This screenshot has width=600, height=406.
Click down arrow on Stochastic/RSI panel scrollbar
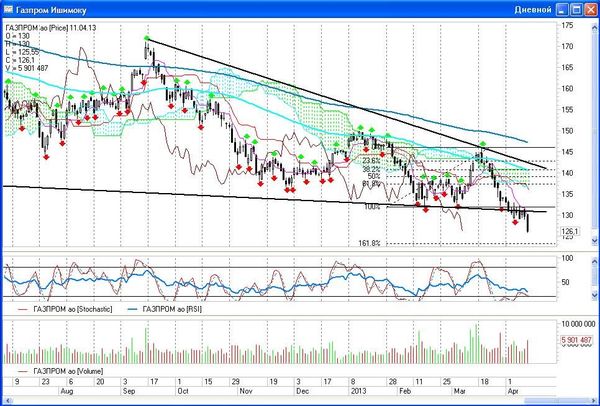pos(595,295)
